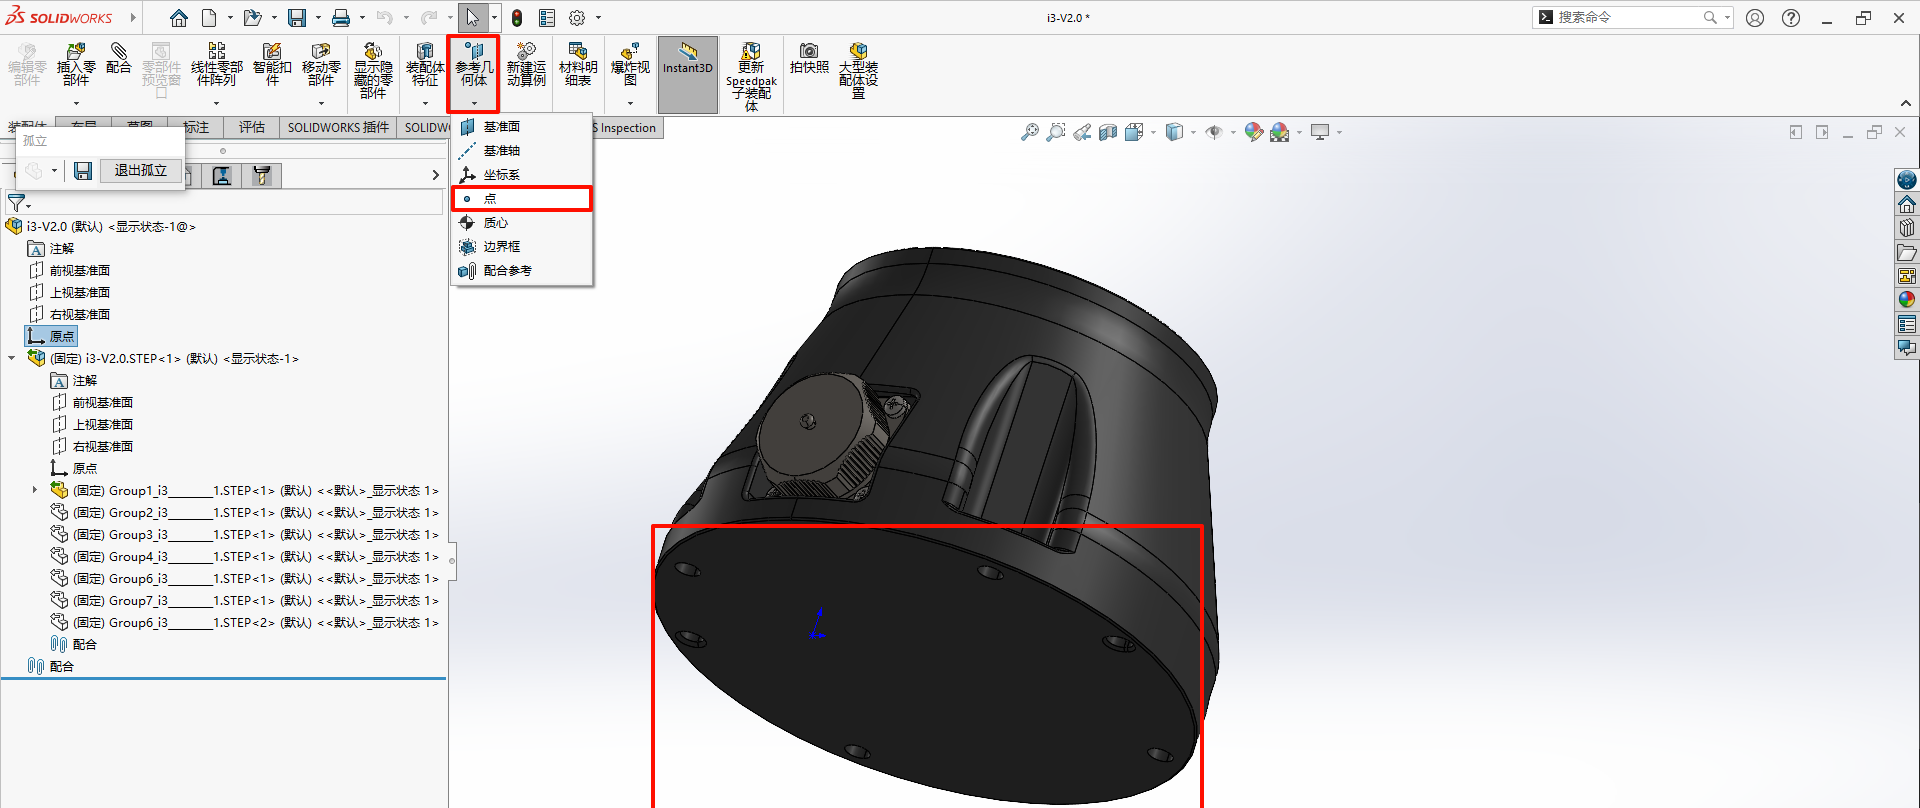Expand the SOLIDWORKS logo menu arrow
The height and width of the screenshot is (808, 1920).
point(132,18)
